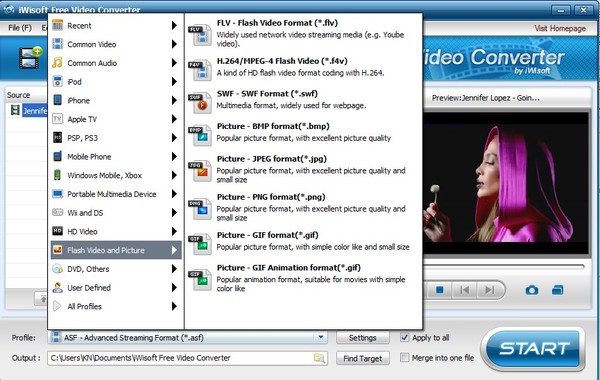Image resolution: width=600 pixels, height=380 pixels.
Task: Choose SWF - SWF Format profile
Action: 303,100
